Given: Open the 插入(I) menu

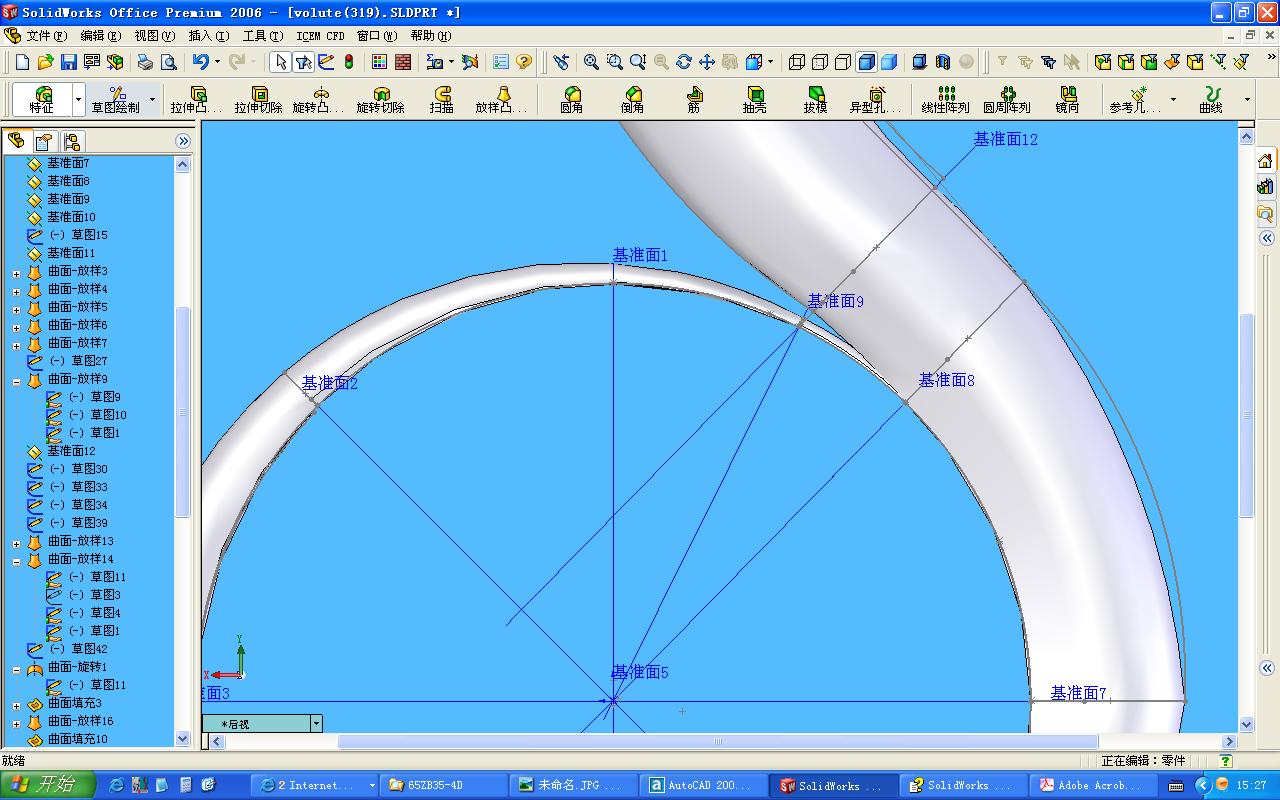Looking at the screenshot, I should point(208,35).
